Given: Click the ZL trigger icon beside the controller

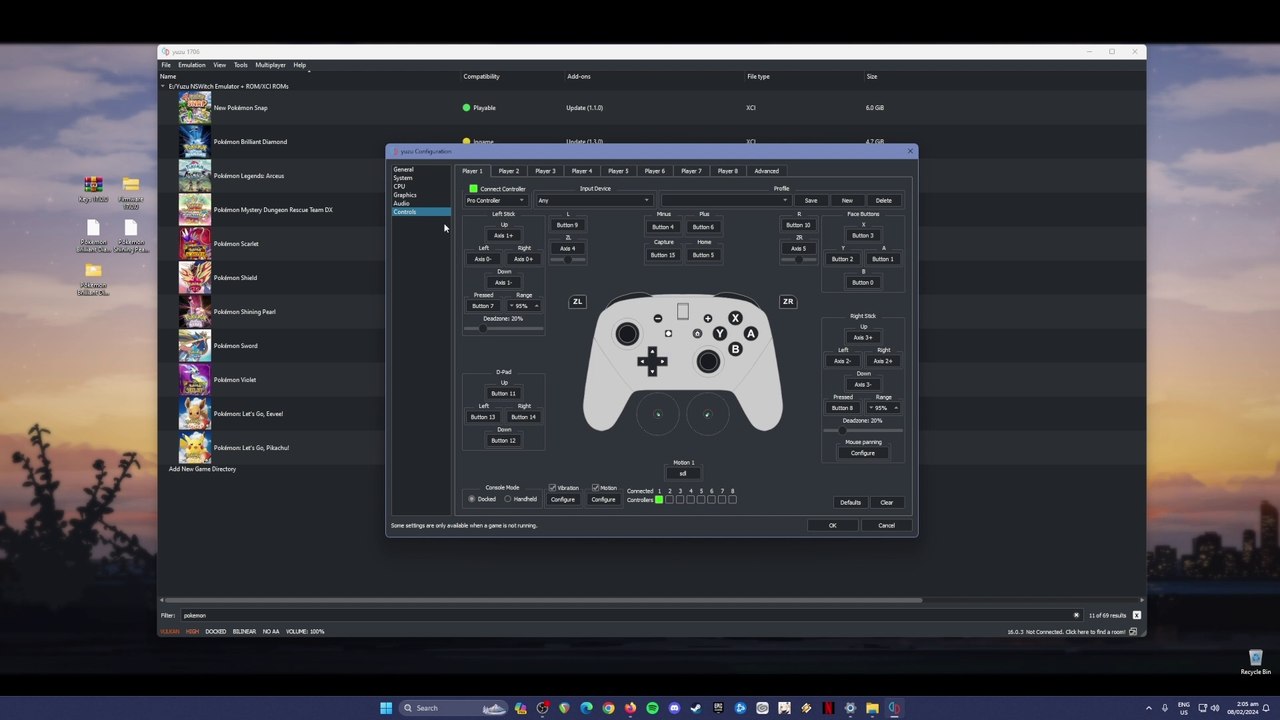Looking at the screenshot, I should point(577,301).
